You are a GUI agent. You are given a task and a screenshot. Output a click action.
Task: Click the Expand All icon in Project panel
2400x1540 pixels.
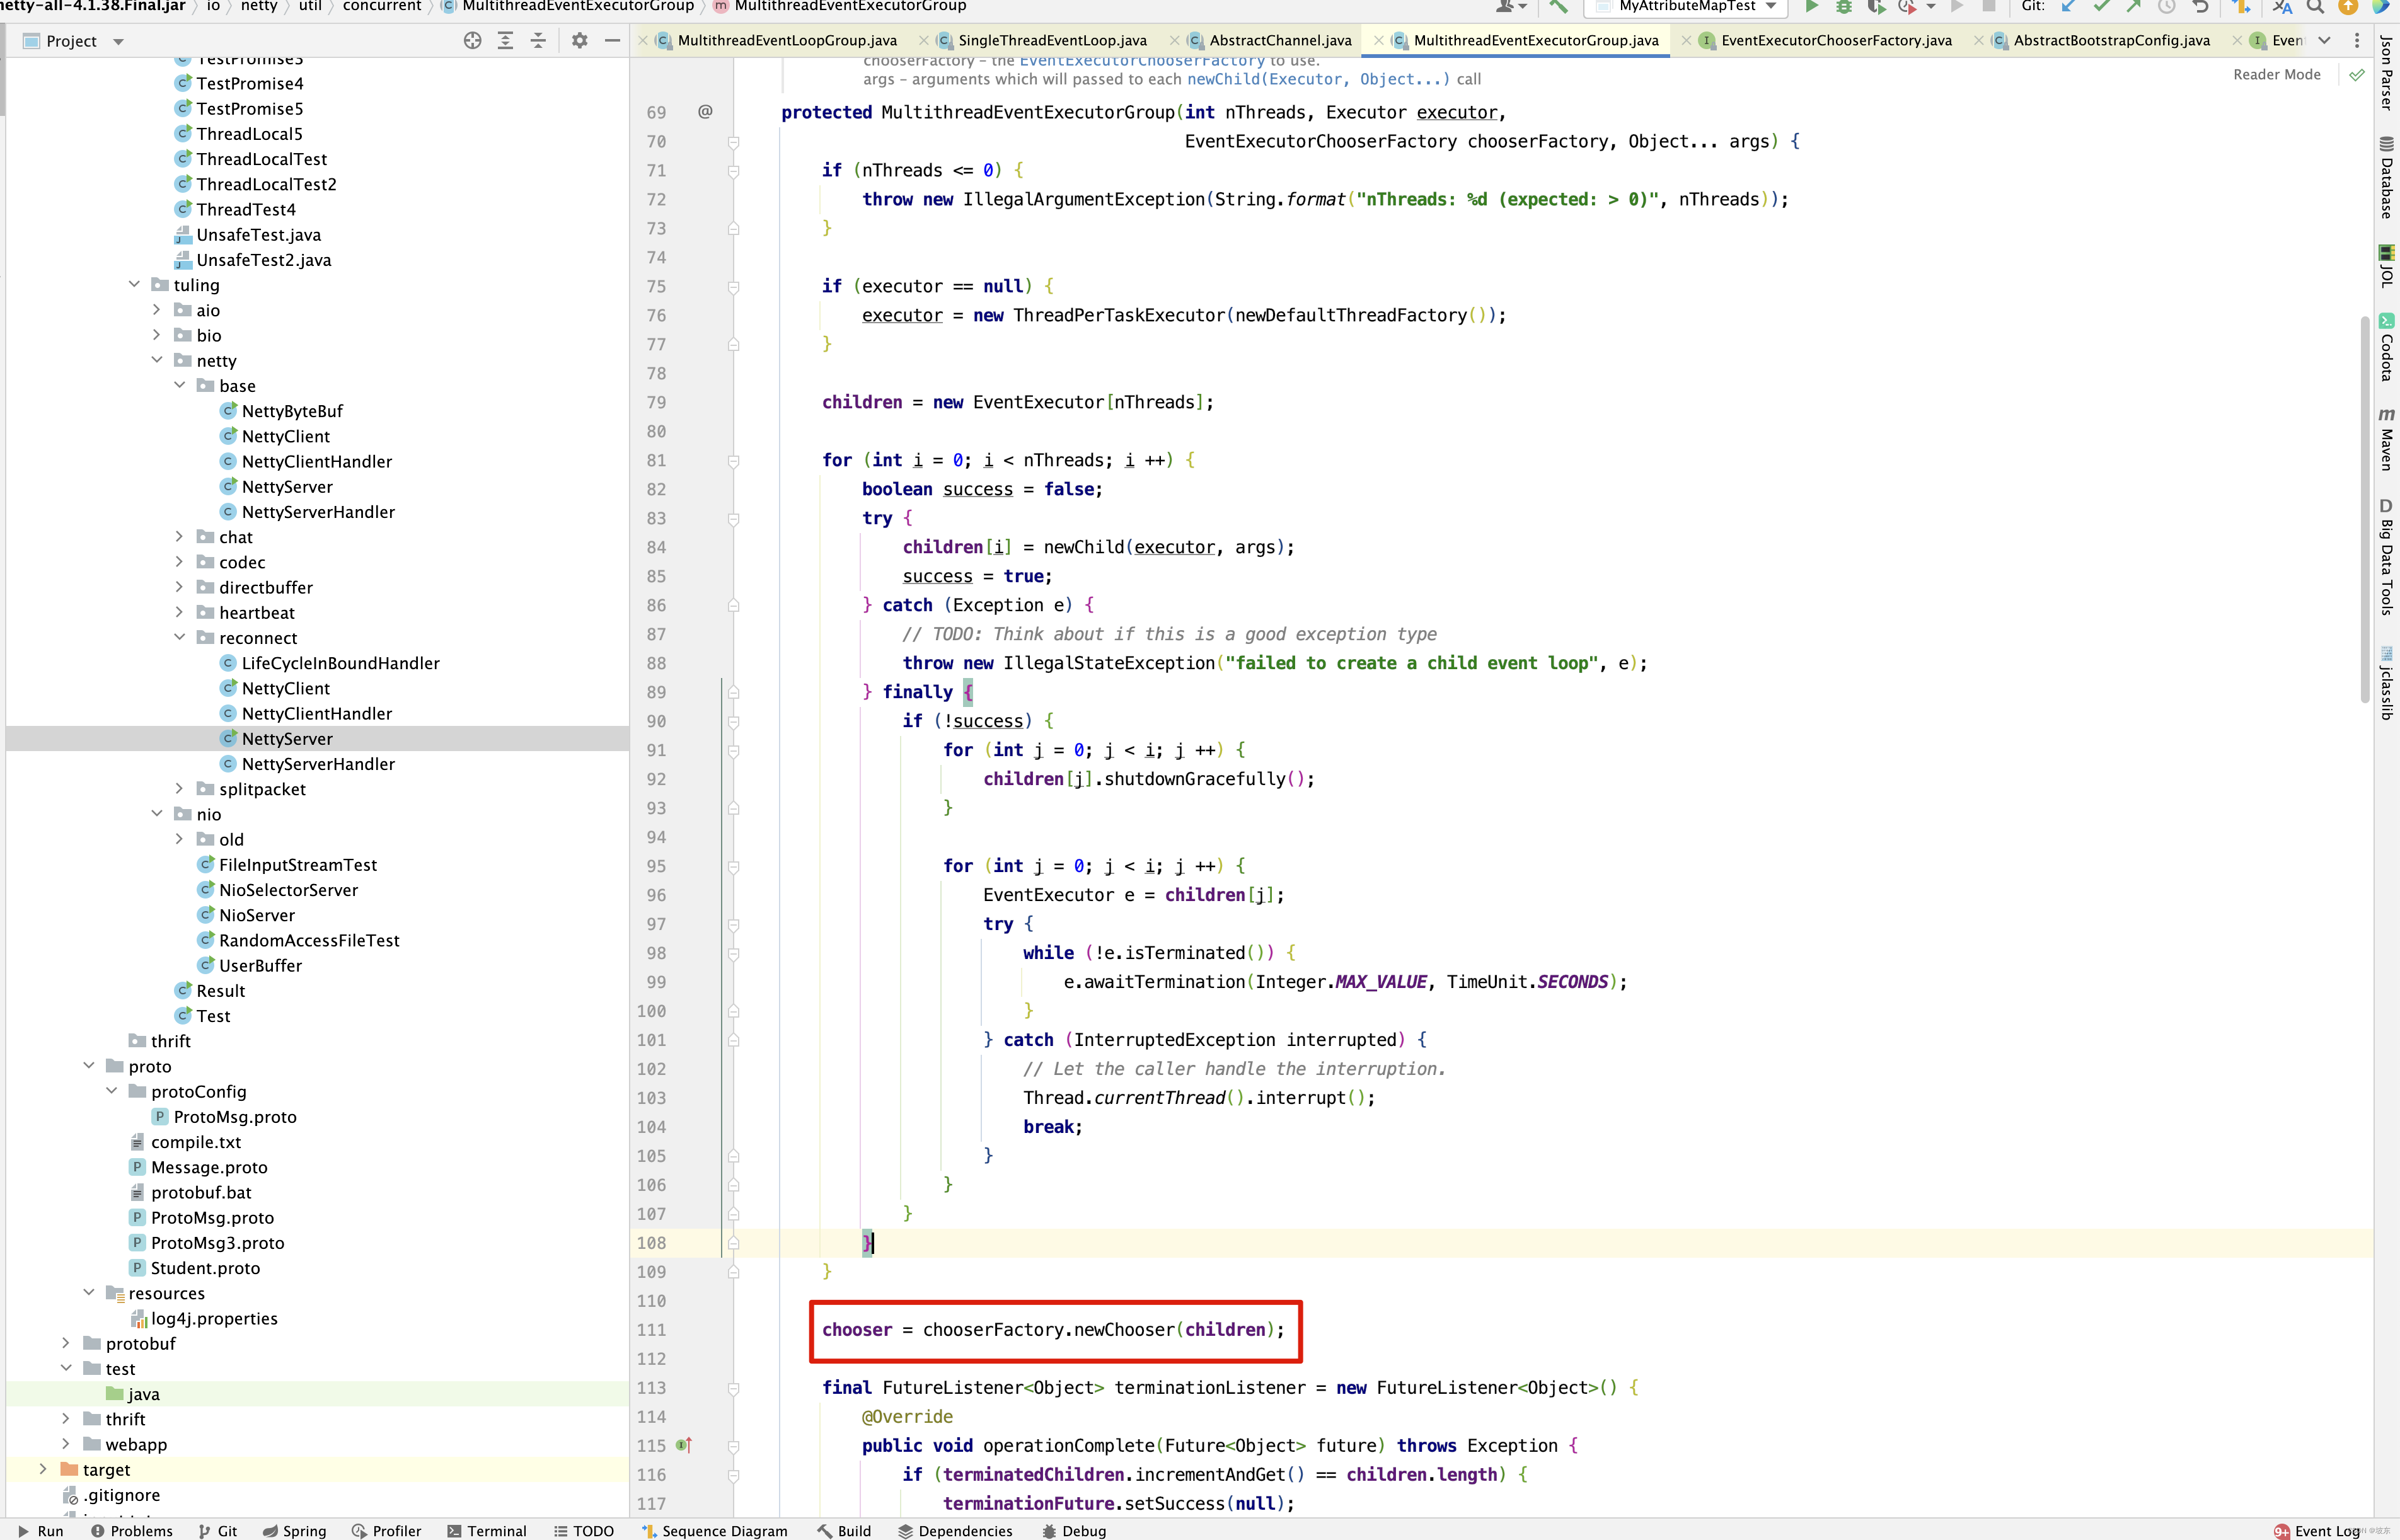[x=505, y=41]
